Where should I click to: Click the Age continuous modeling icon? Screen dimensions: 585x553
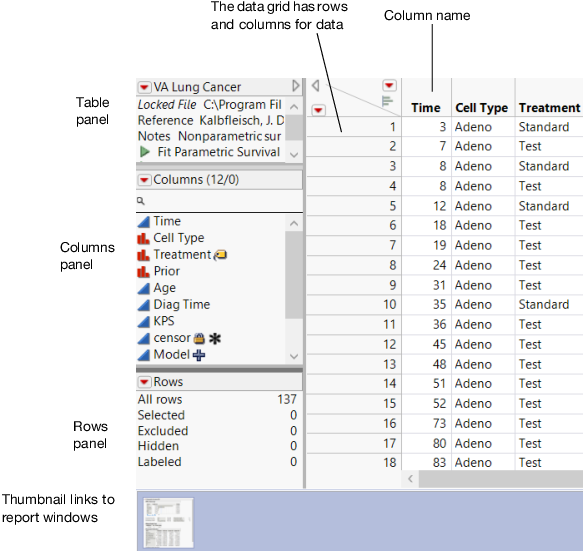pos(144,288)
